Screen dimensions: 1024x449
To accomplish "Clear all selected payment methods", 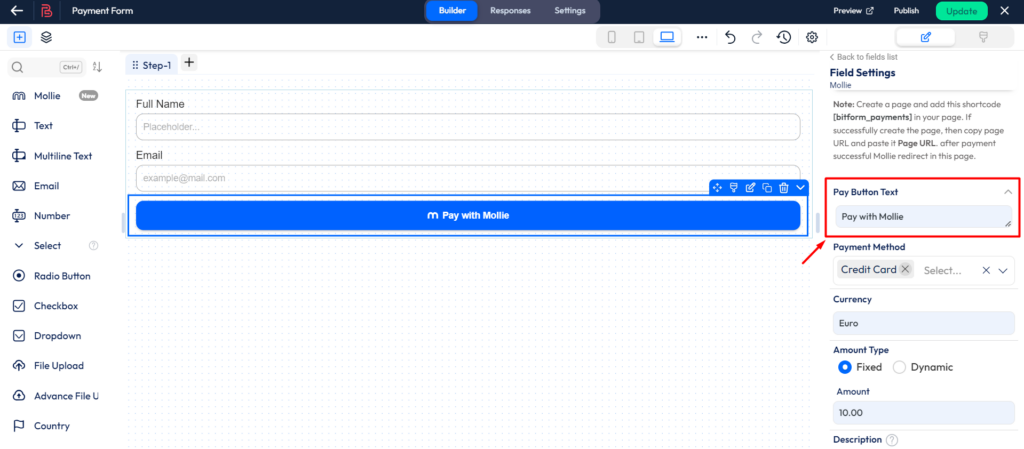I will pos(986,270).
